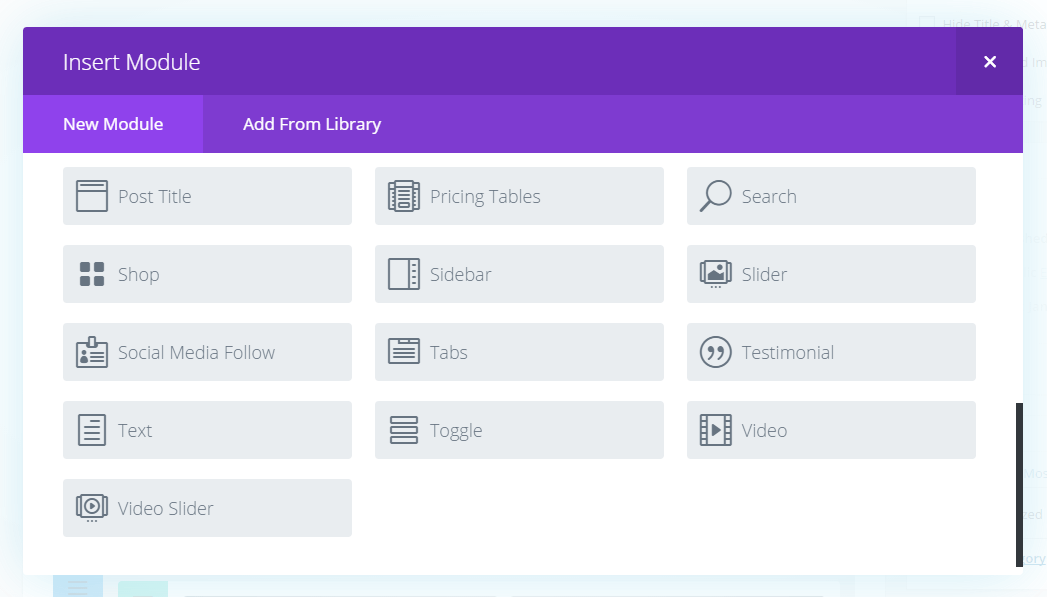
Task: Click the Slider image icon
Action: click(715, 274)
